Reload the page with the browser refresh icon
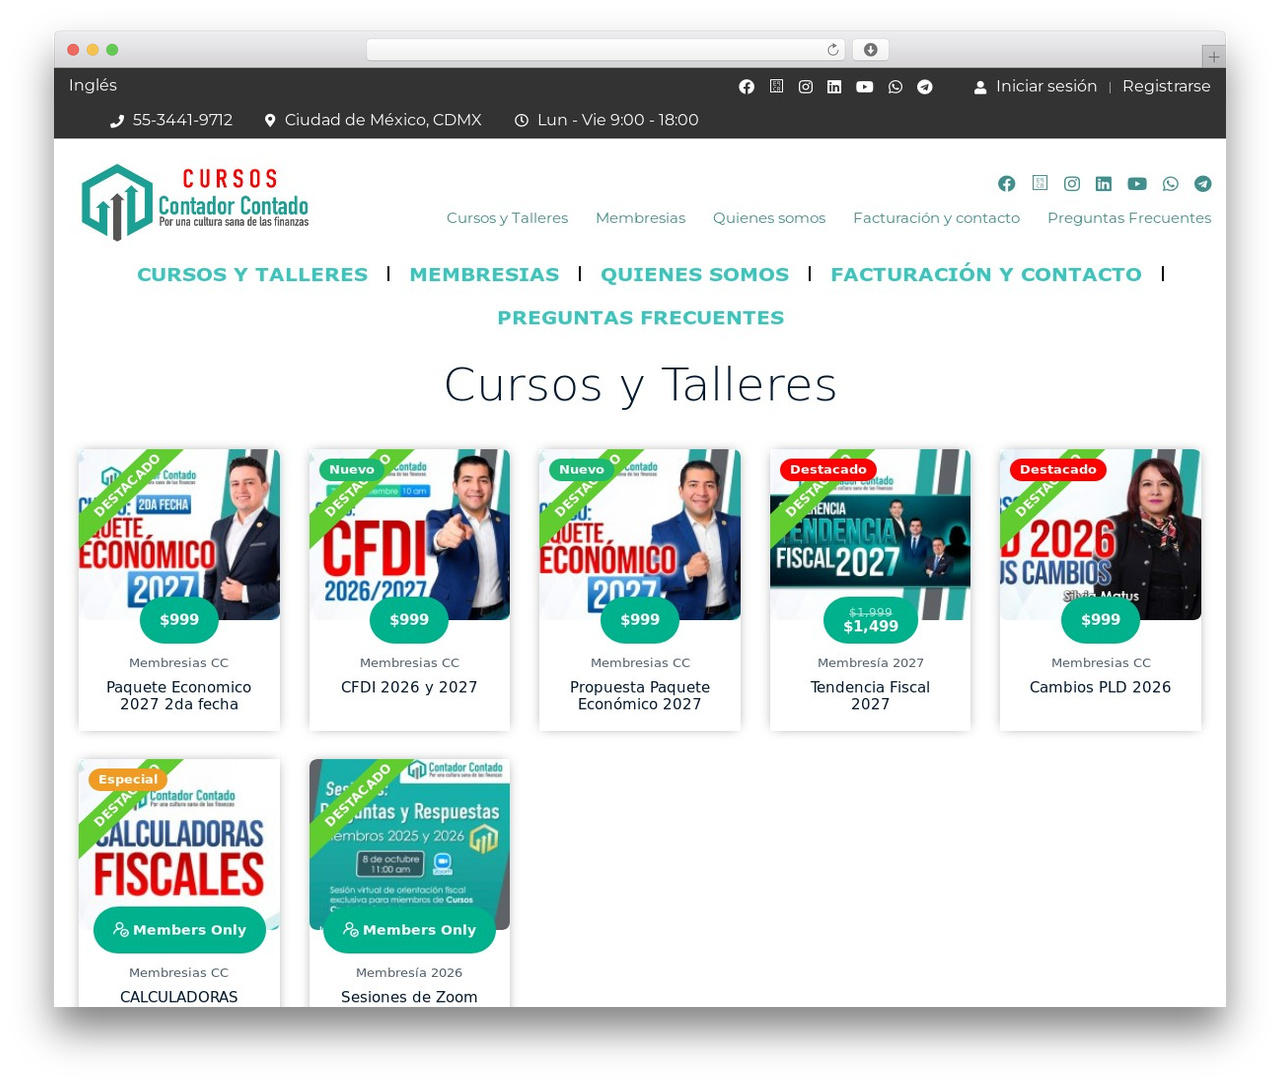 pyautogui.click(x=833, y=49)
